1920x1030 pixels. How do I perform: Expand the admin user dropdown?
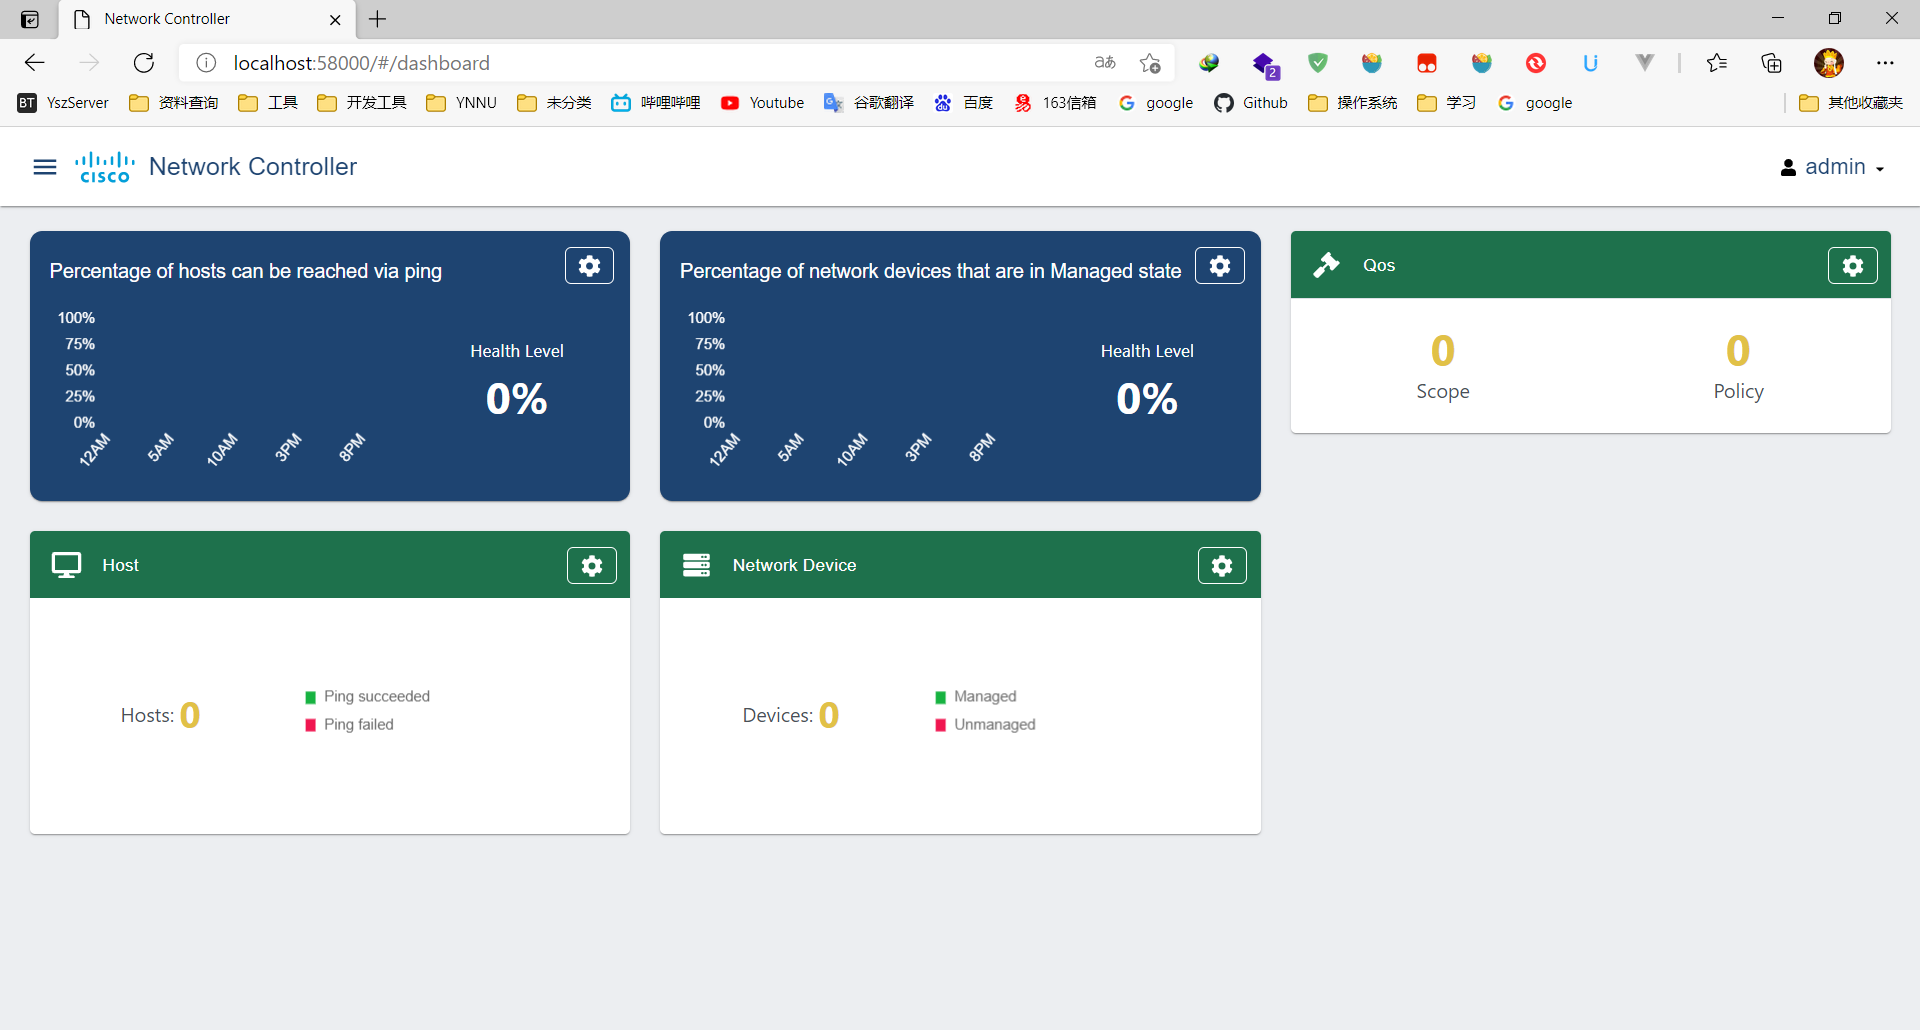pos(1832,167)
